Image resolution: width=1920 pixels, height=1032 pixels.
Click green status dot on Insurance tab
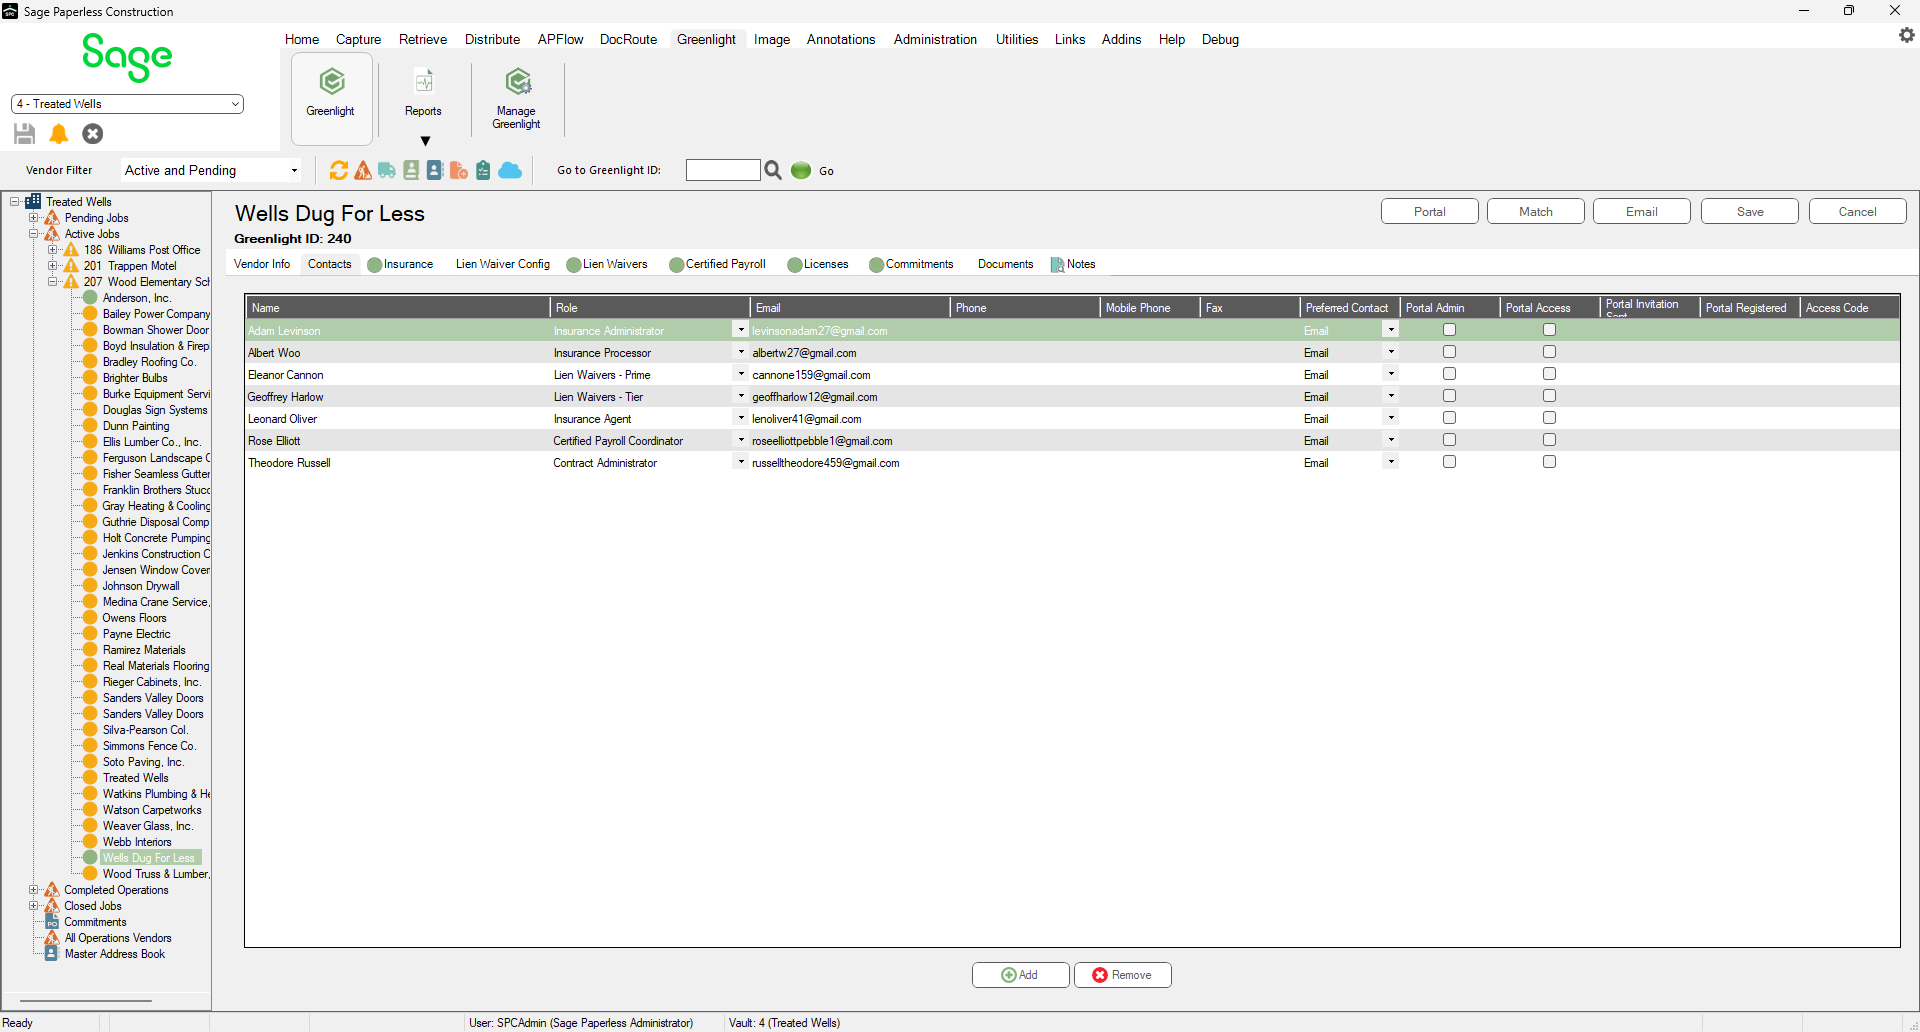(x=375, y=265)
